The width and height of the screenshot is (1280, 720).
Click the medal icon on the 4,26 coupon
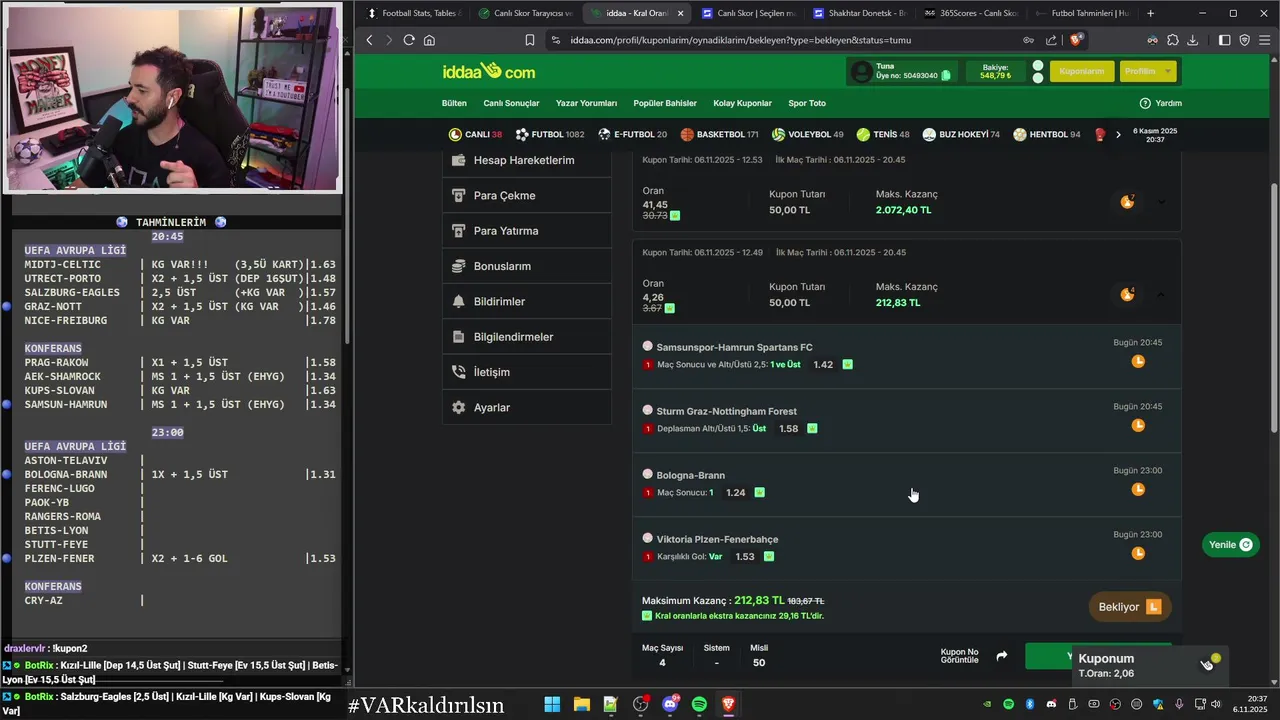(x=1127, y=294)
